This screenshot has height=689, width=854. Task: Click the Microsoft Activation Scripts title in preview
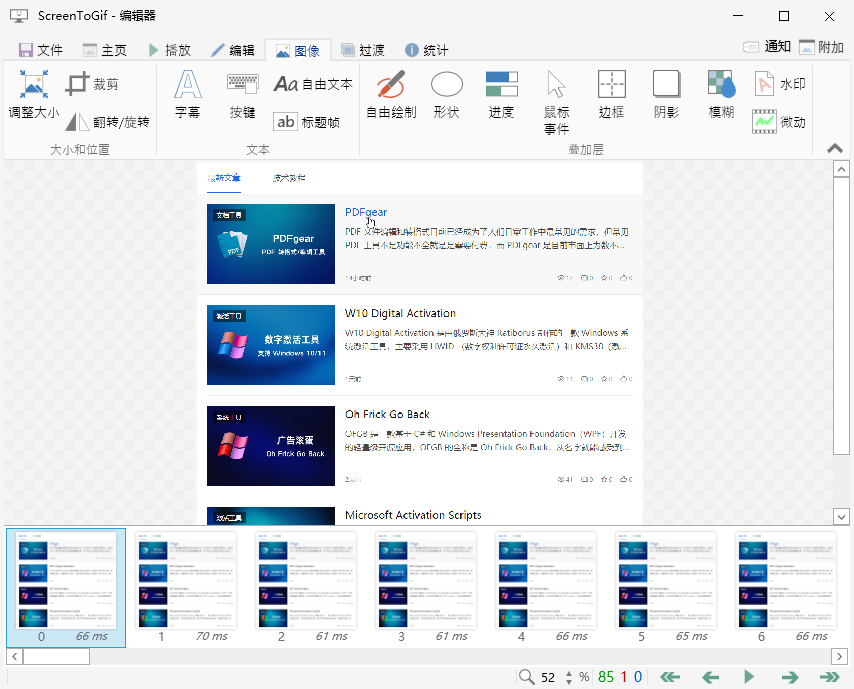(413, 515)
